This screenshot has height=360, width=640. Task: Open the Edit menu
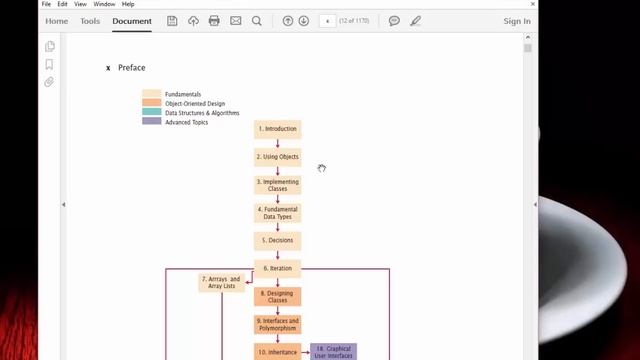[x=62, y=4]
